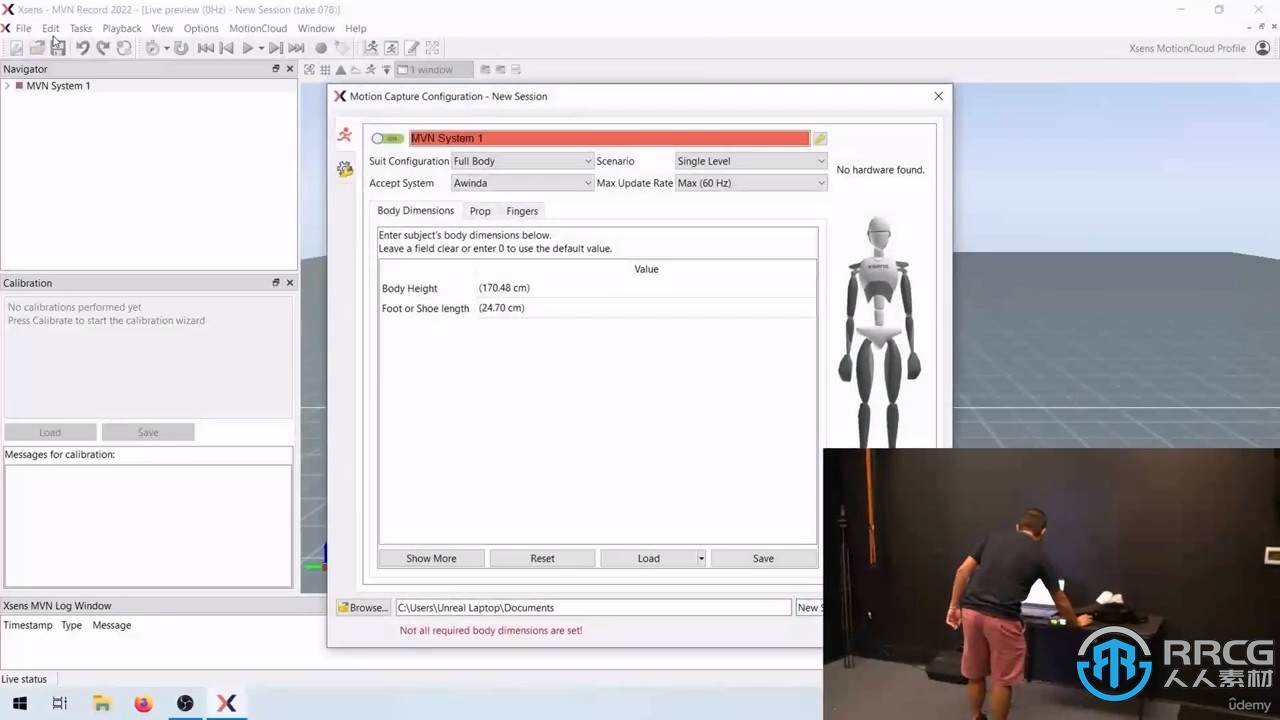Close the Motion Capture Configuration dialog
Screen dimensions: 1280x720
938,96
